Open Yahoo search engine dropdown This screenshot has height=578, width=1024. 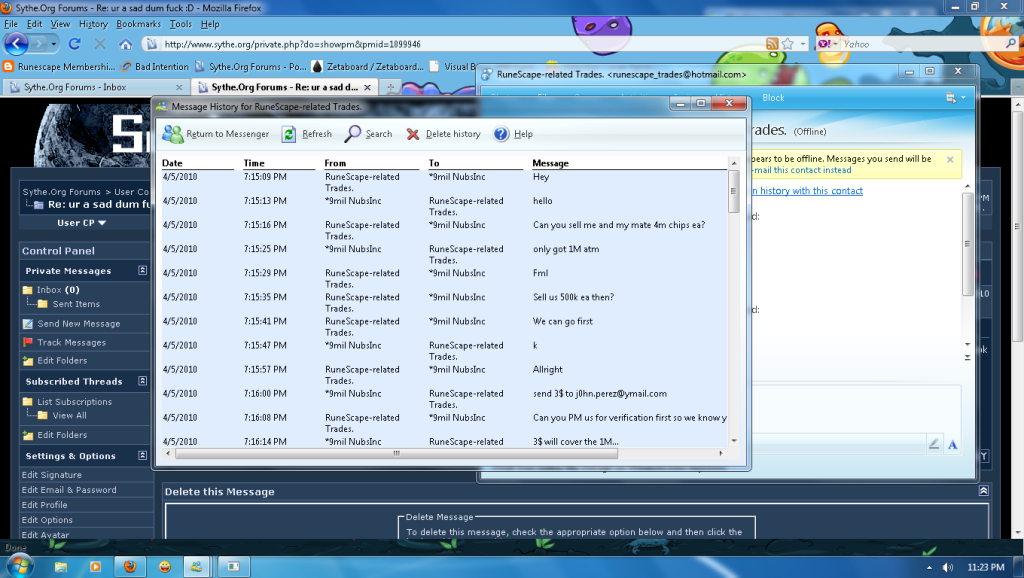coord(828,44)
